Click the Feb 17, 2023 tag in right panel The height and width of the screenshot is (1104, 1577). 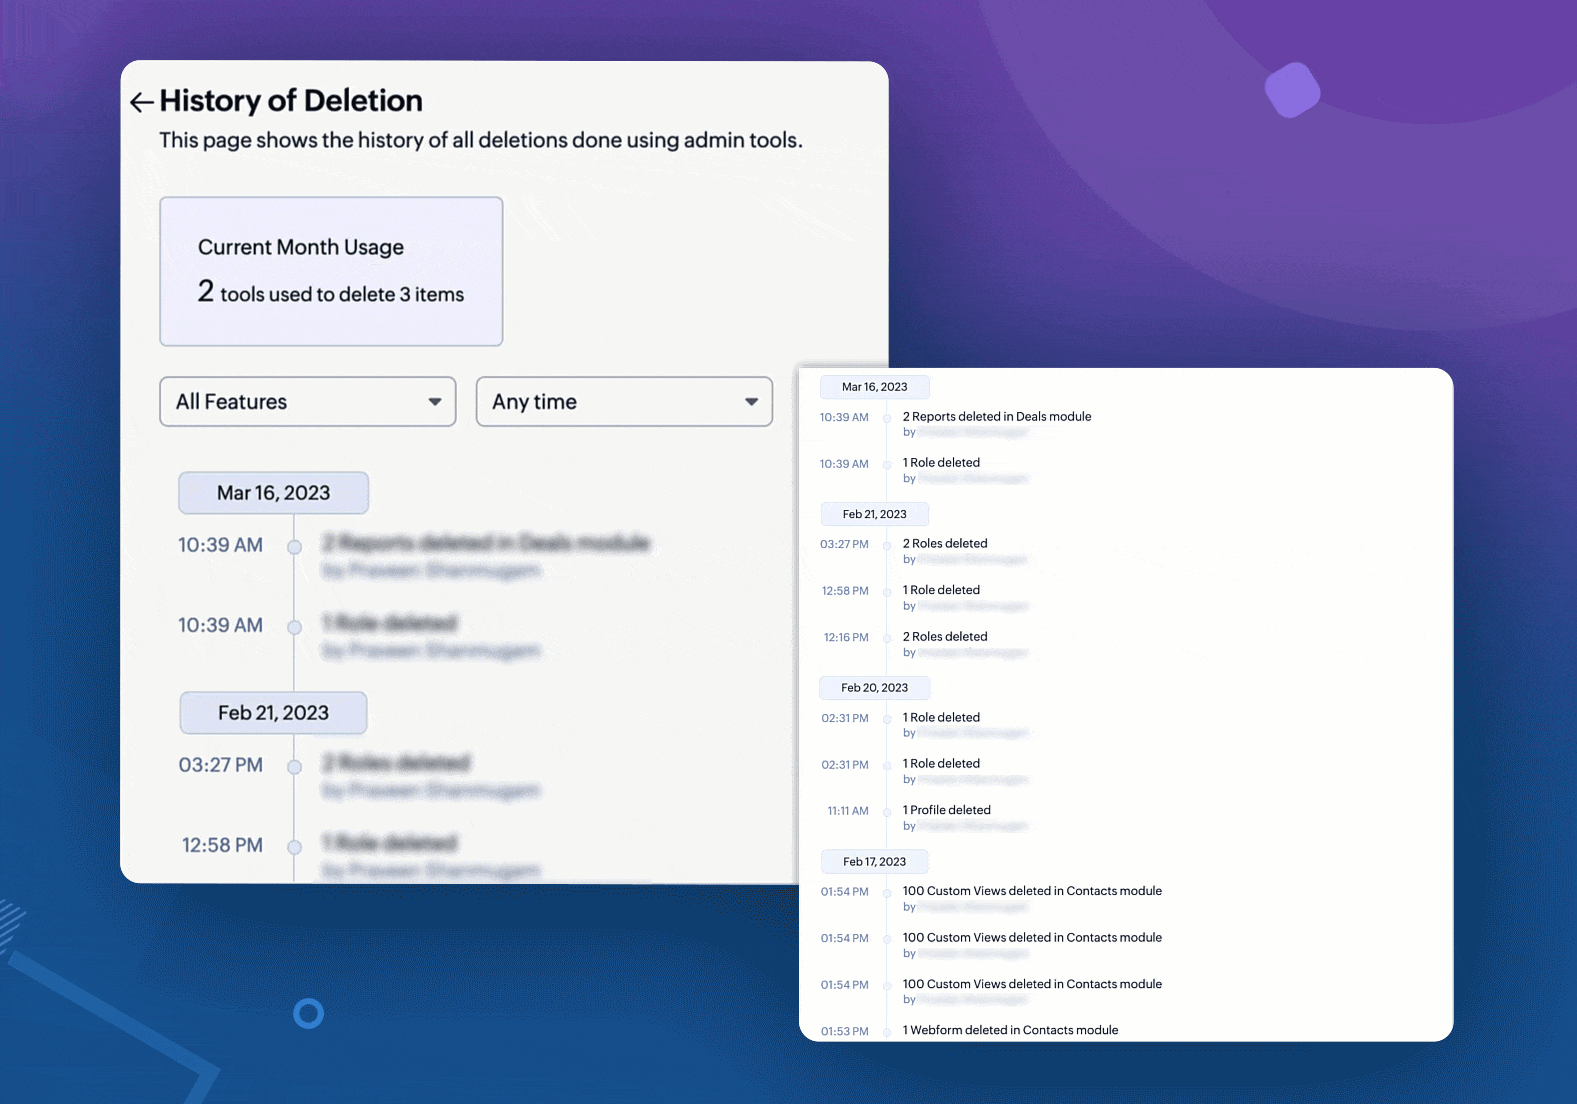click(x=875, y=862)
